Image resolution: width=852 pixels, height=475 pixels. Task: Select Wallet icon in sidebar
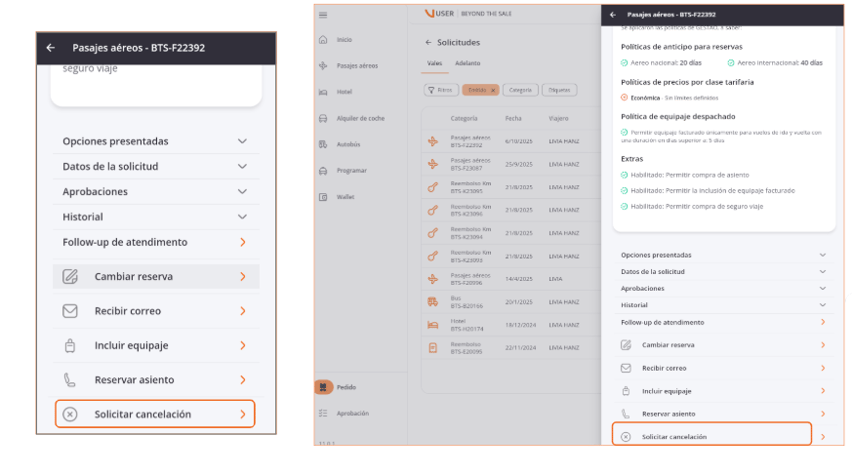[322, 196]
